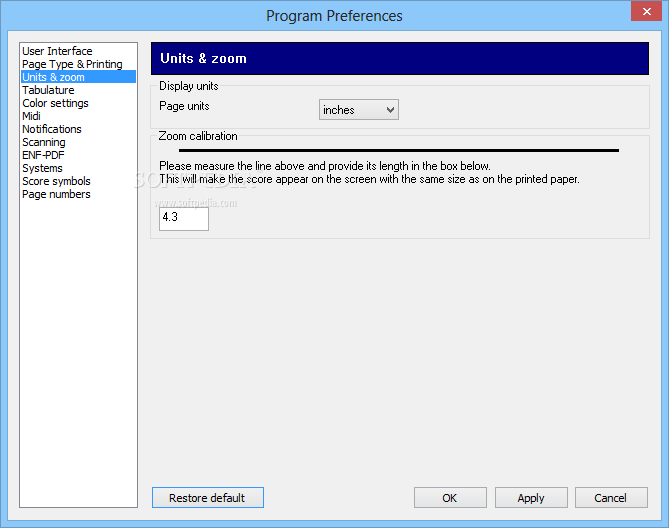Click the zoom calibration length field
Viewport: 669px width, 528px height.
tap(184, 219)
